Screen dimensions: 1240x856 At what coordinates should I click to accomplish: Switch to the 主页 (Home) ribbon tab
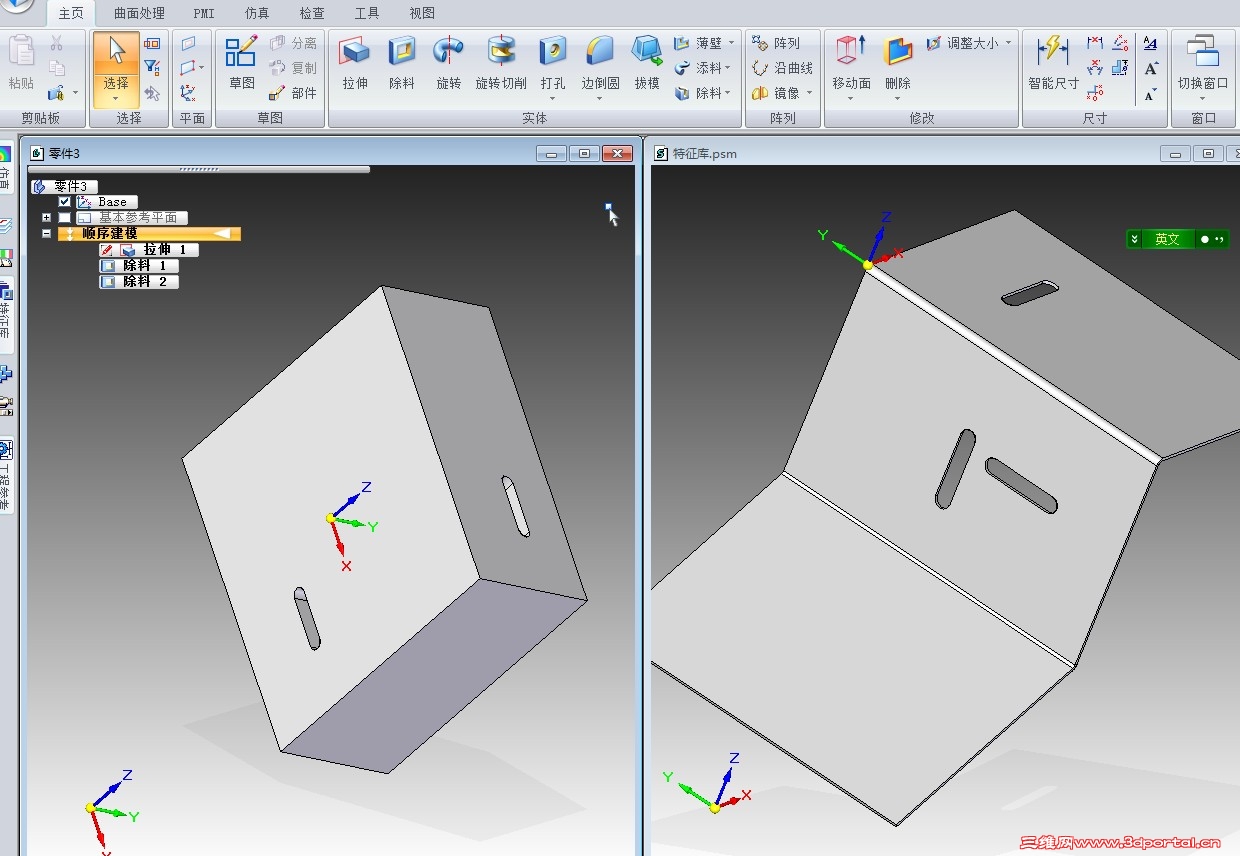point(71,13)
